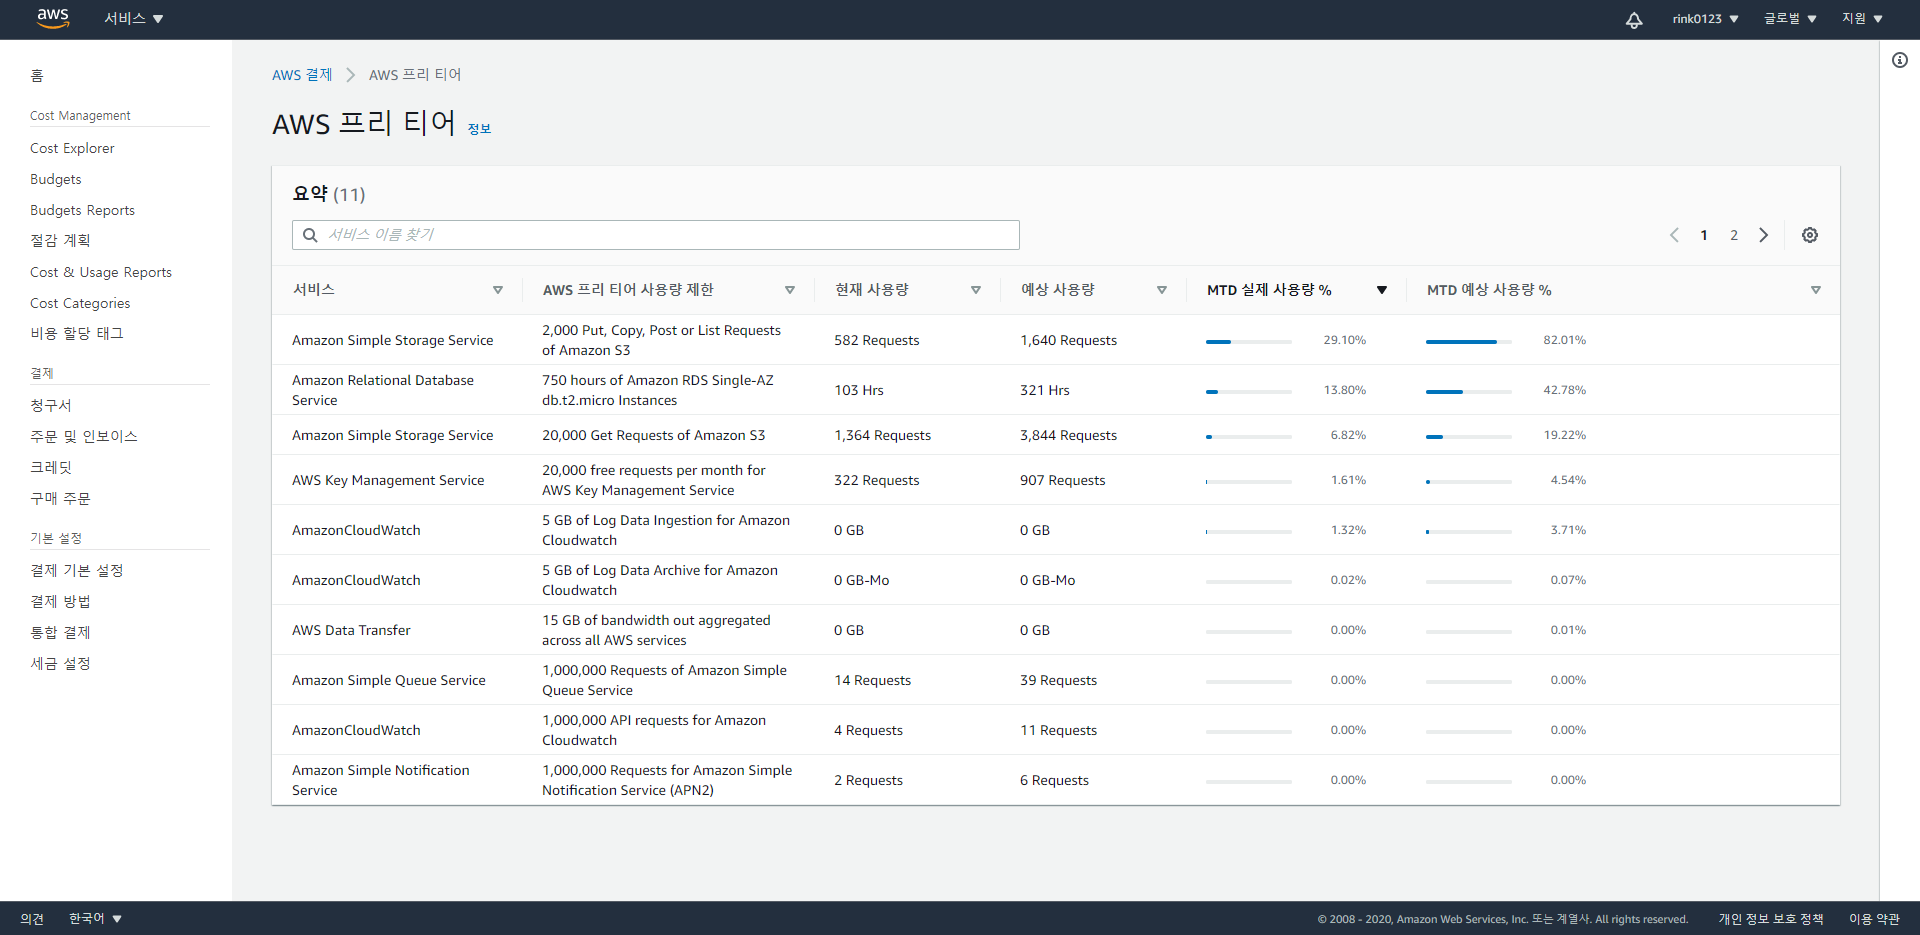Screen dimensions: 1920x935
Task: Open 결제 방법 in sidebar
Action: pyautogui.click(x=60, y=602)
